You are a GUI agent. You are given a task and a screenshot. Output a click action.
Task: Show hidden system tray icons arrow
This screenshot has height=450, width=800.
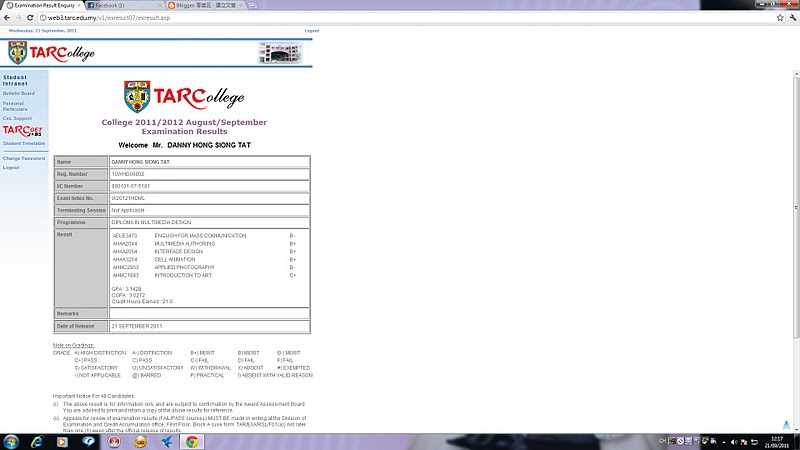(723, 442)
